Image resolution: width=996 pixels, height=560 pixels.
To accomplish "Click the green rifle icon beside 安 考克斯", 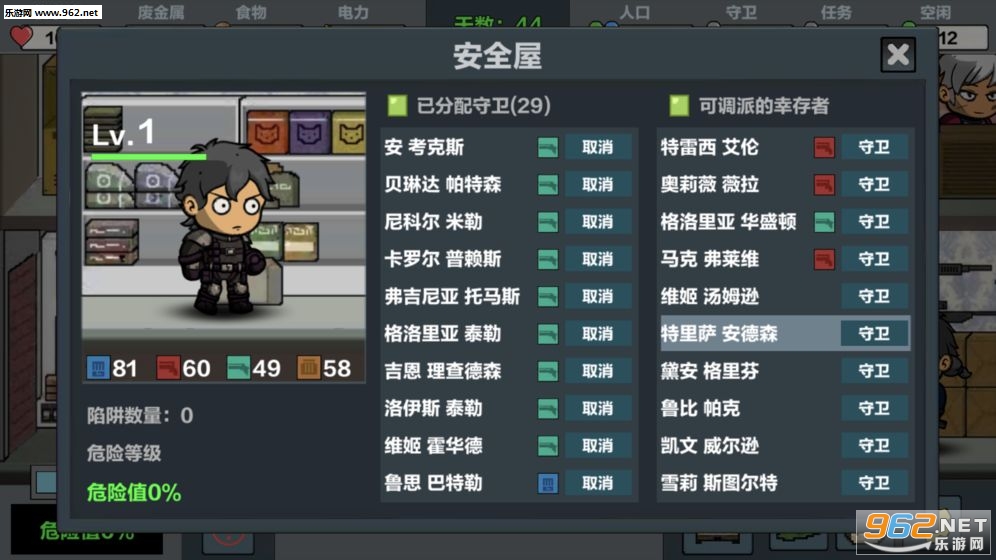I will point(548,147).
